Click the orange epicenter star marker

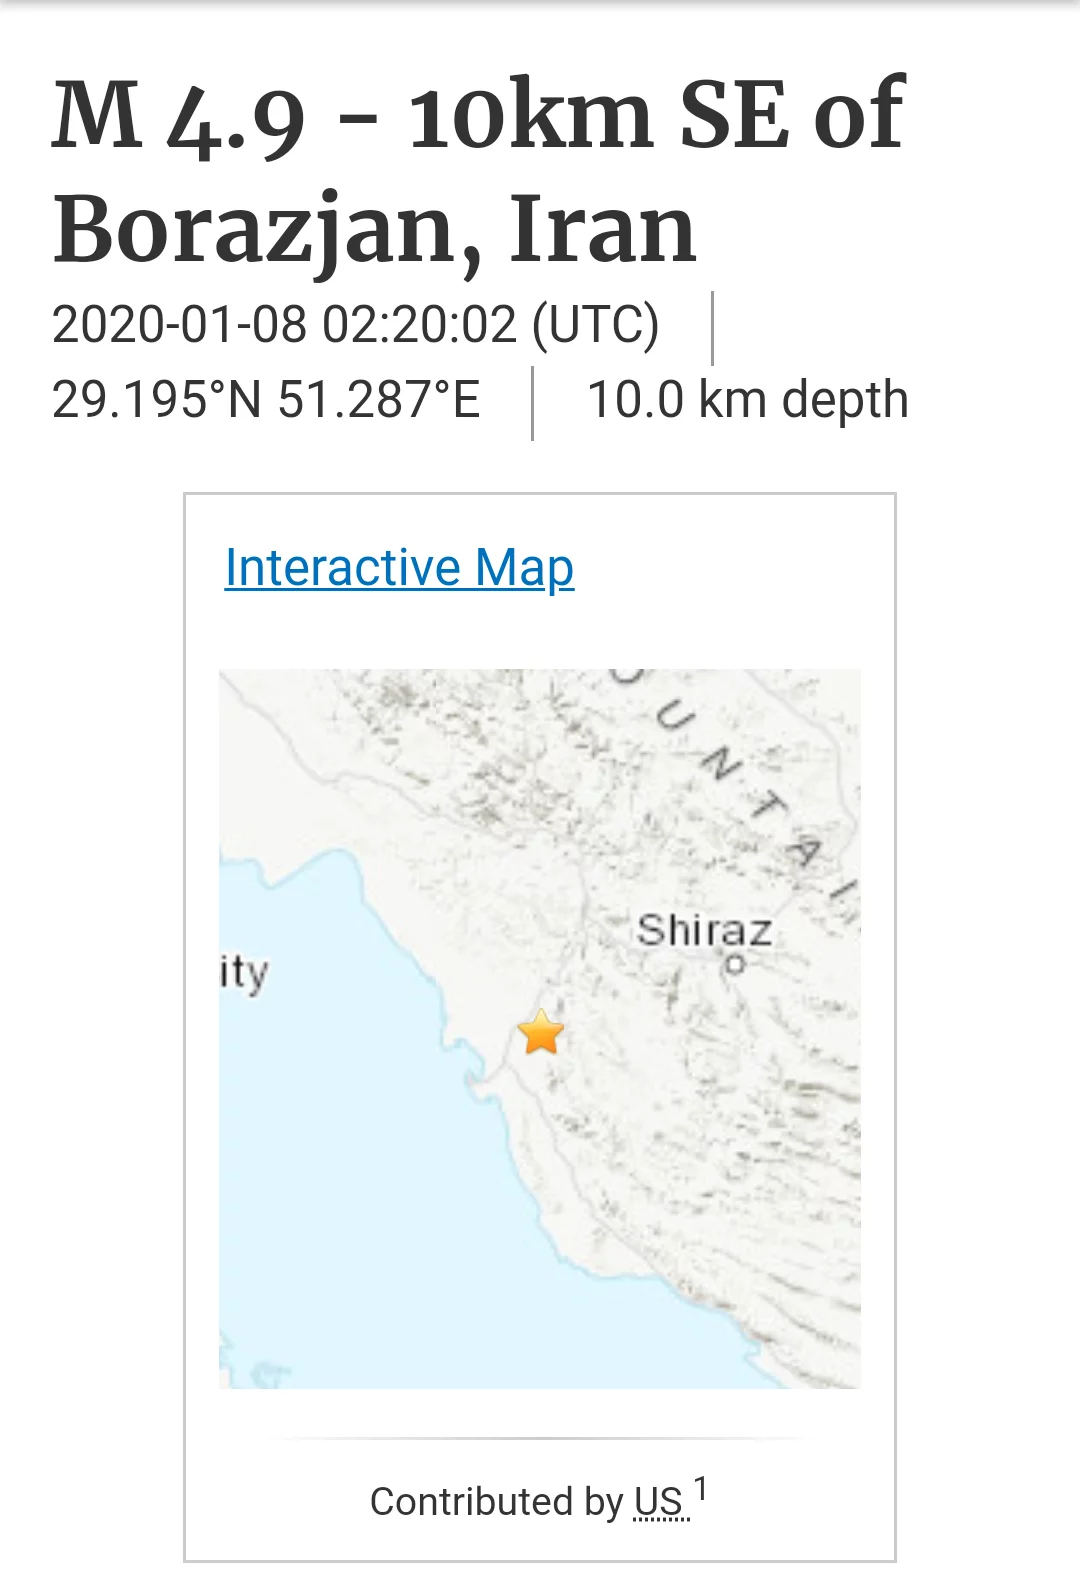click(x=541, y=1032)
